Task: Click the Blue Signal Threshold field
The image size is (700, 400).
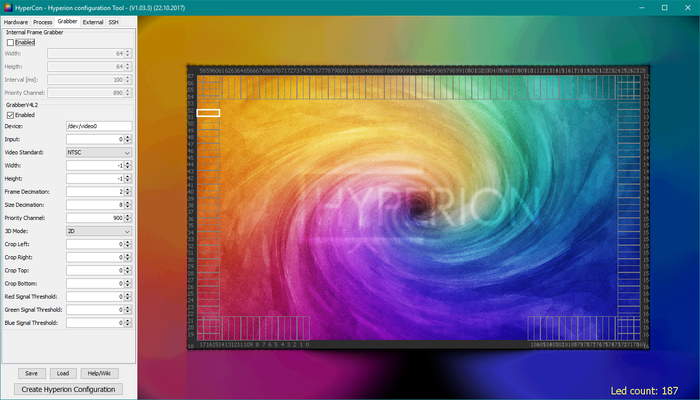Action: click(92, 323)
